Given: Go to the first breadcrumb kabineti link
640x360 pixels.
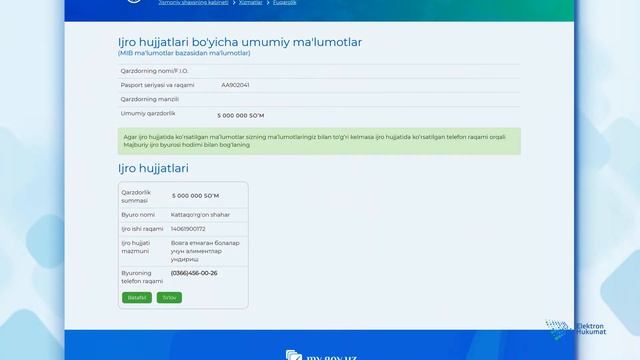Looking at the screenshot, I should pyautogui.click(x=193, y=2).
